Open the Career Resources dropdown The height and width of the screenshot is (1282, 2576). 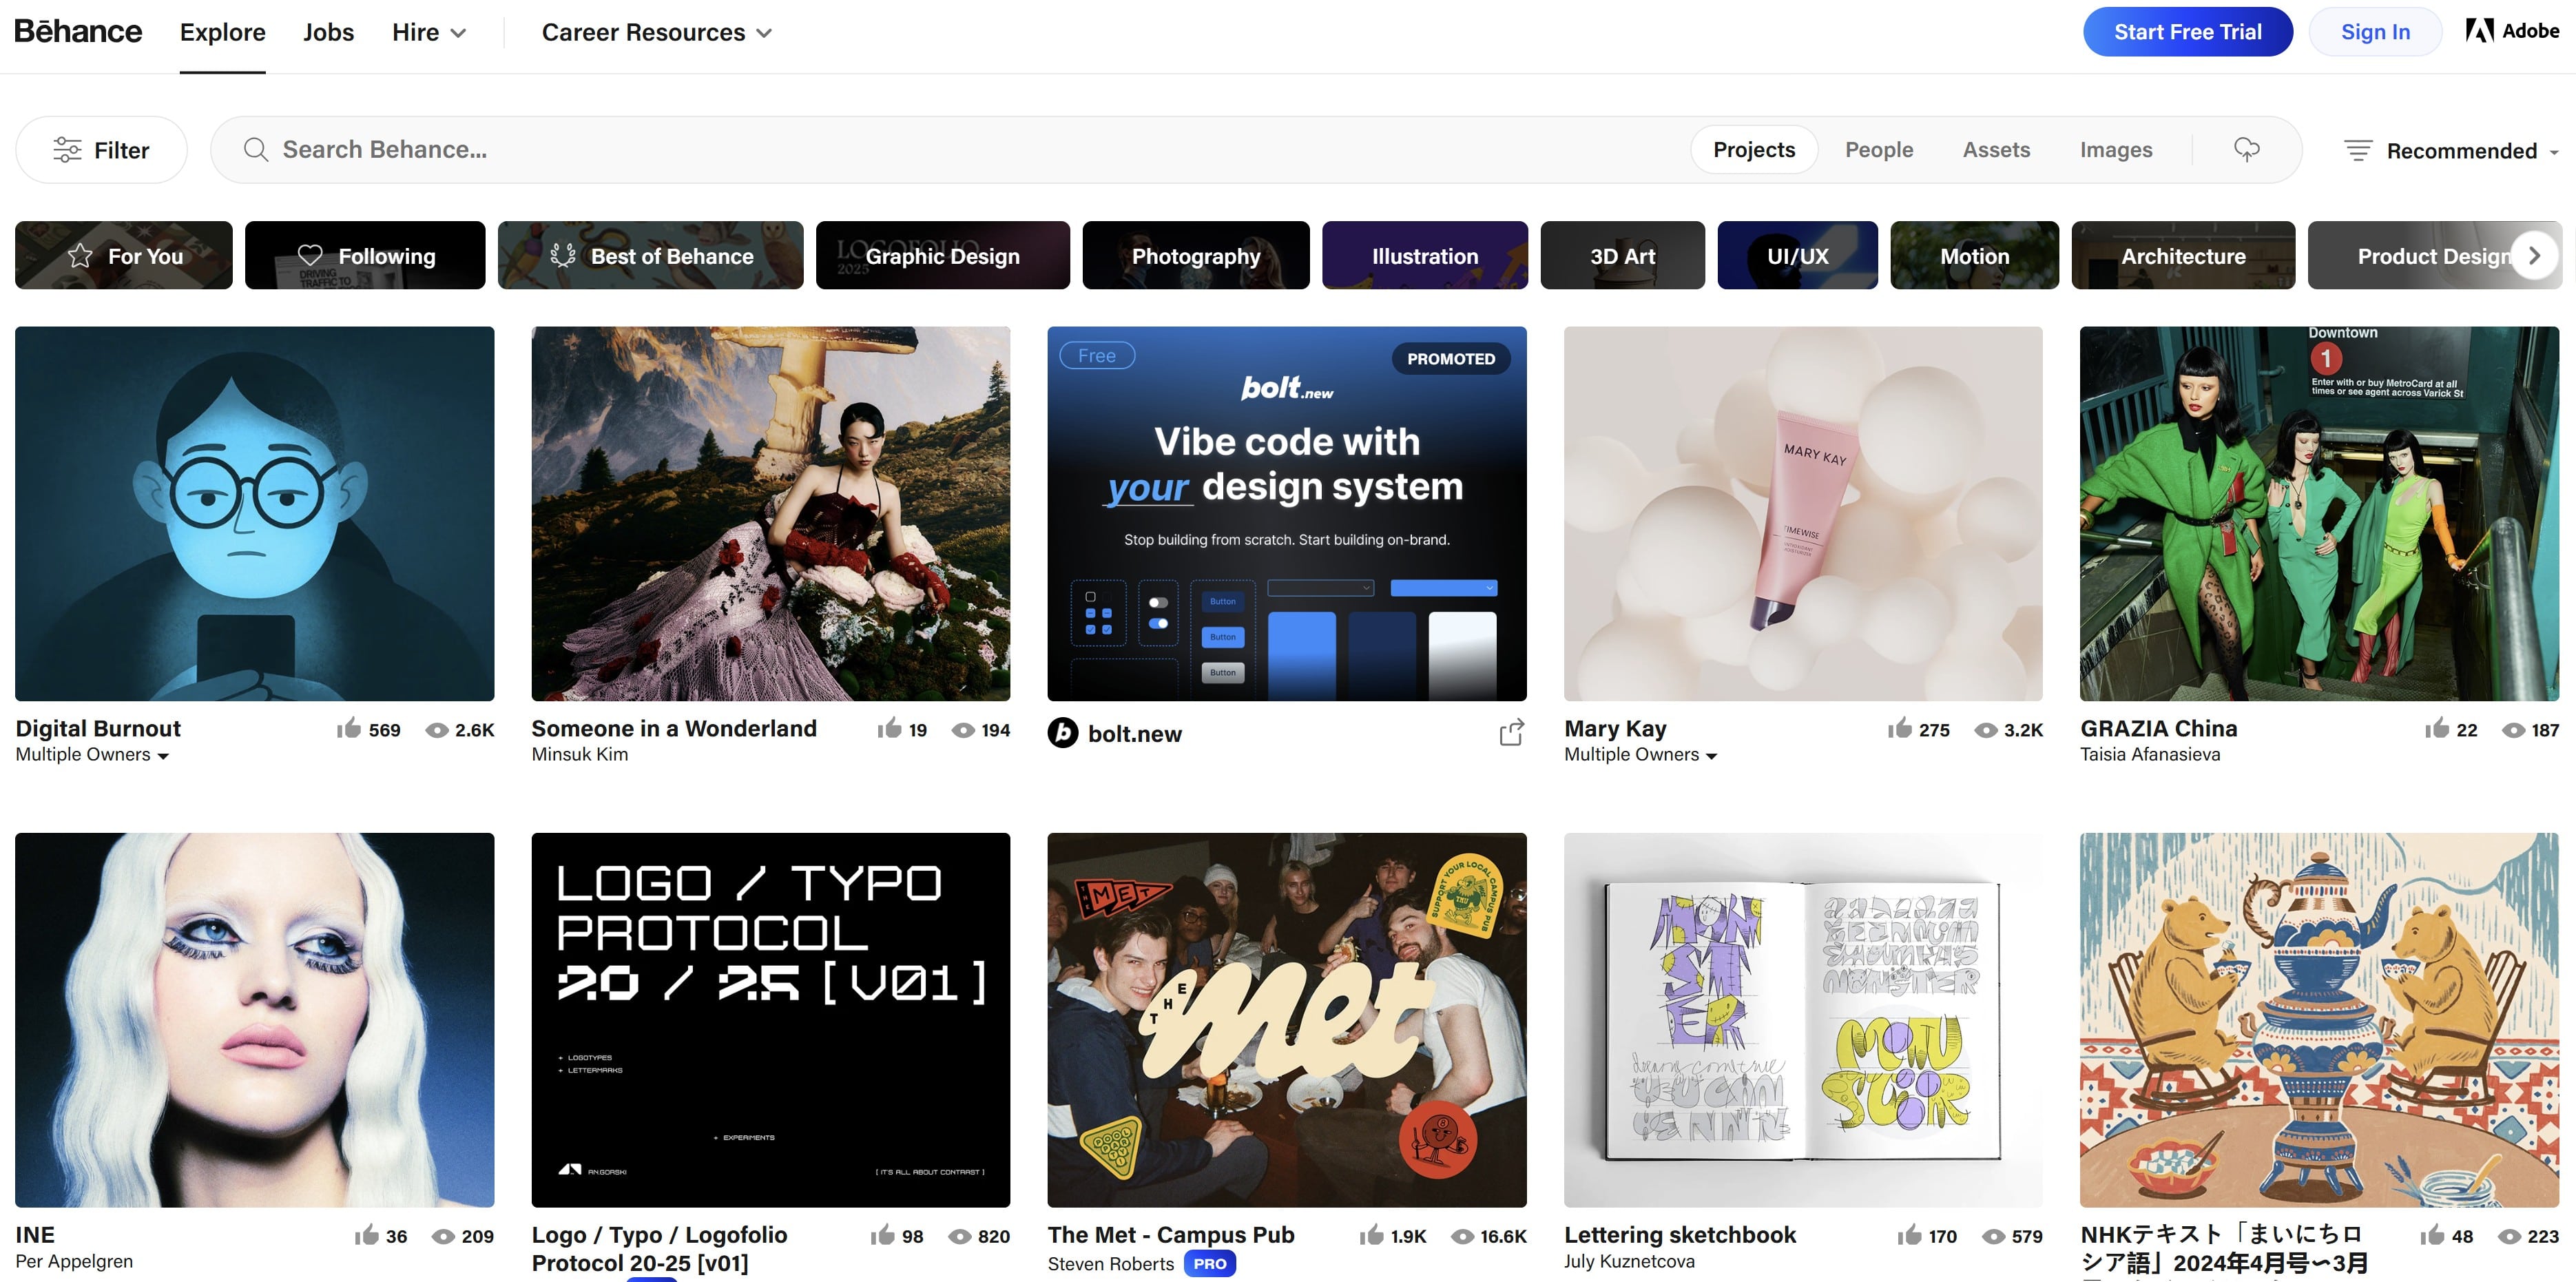656,33
